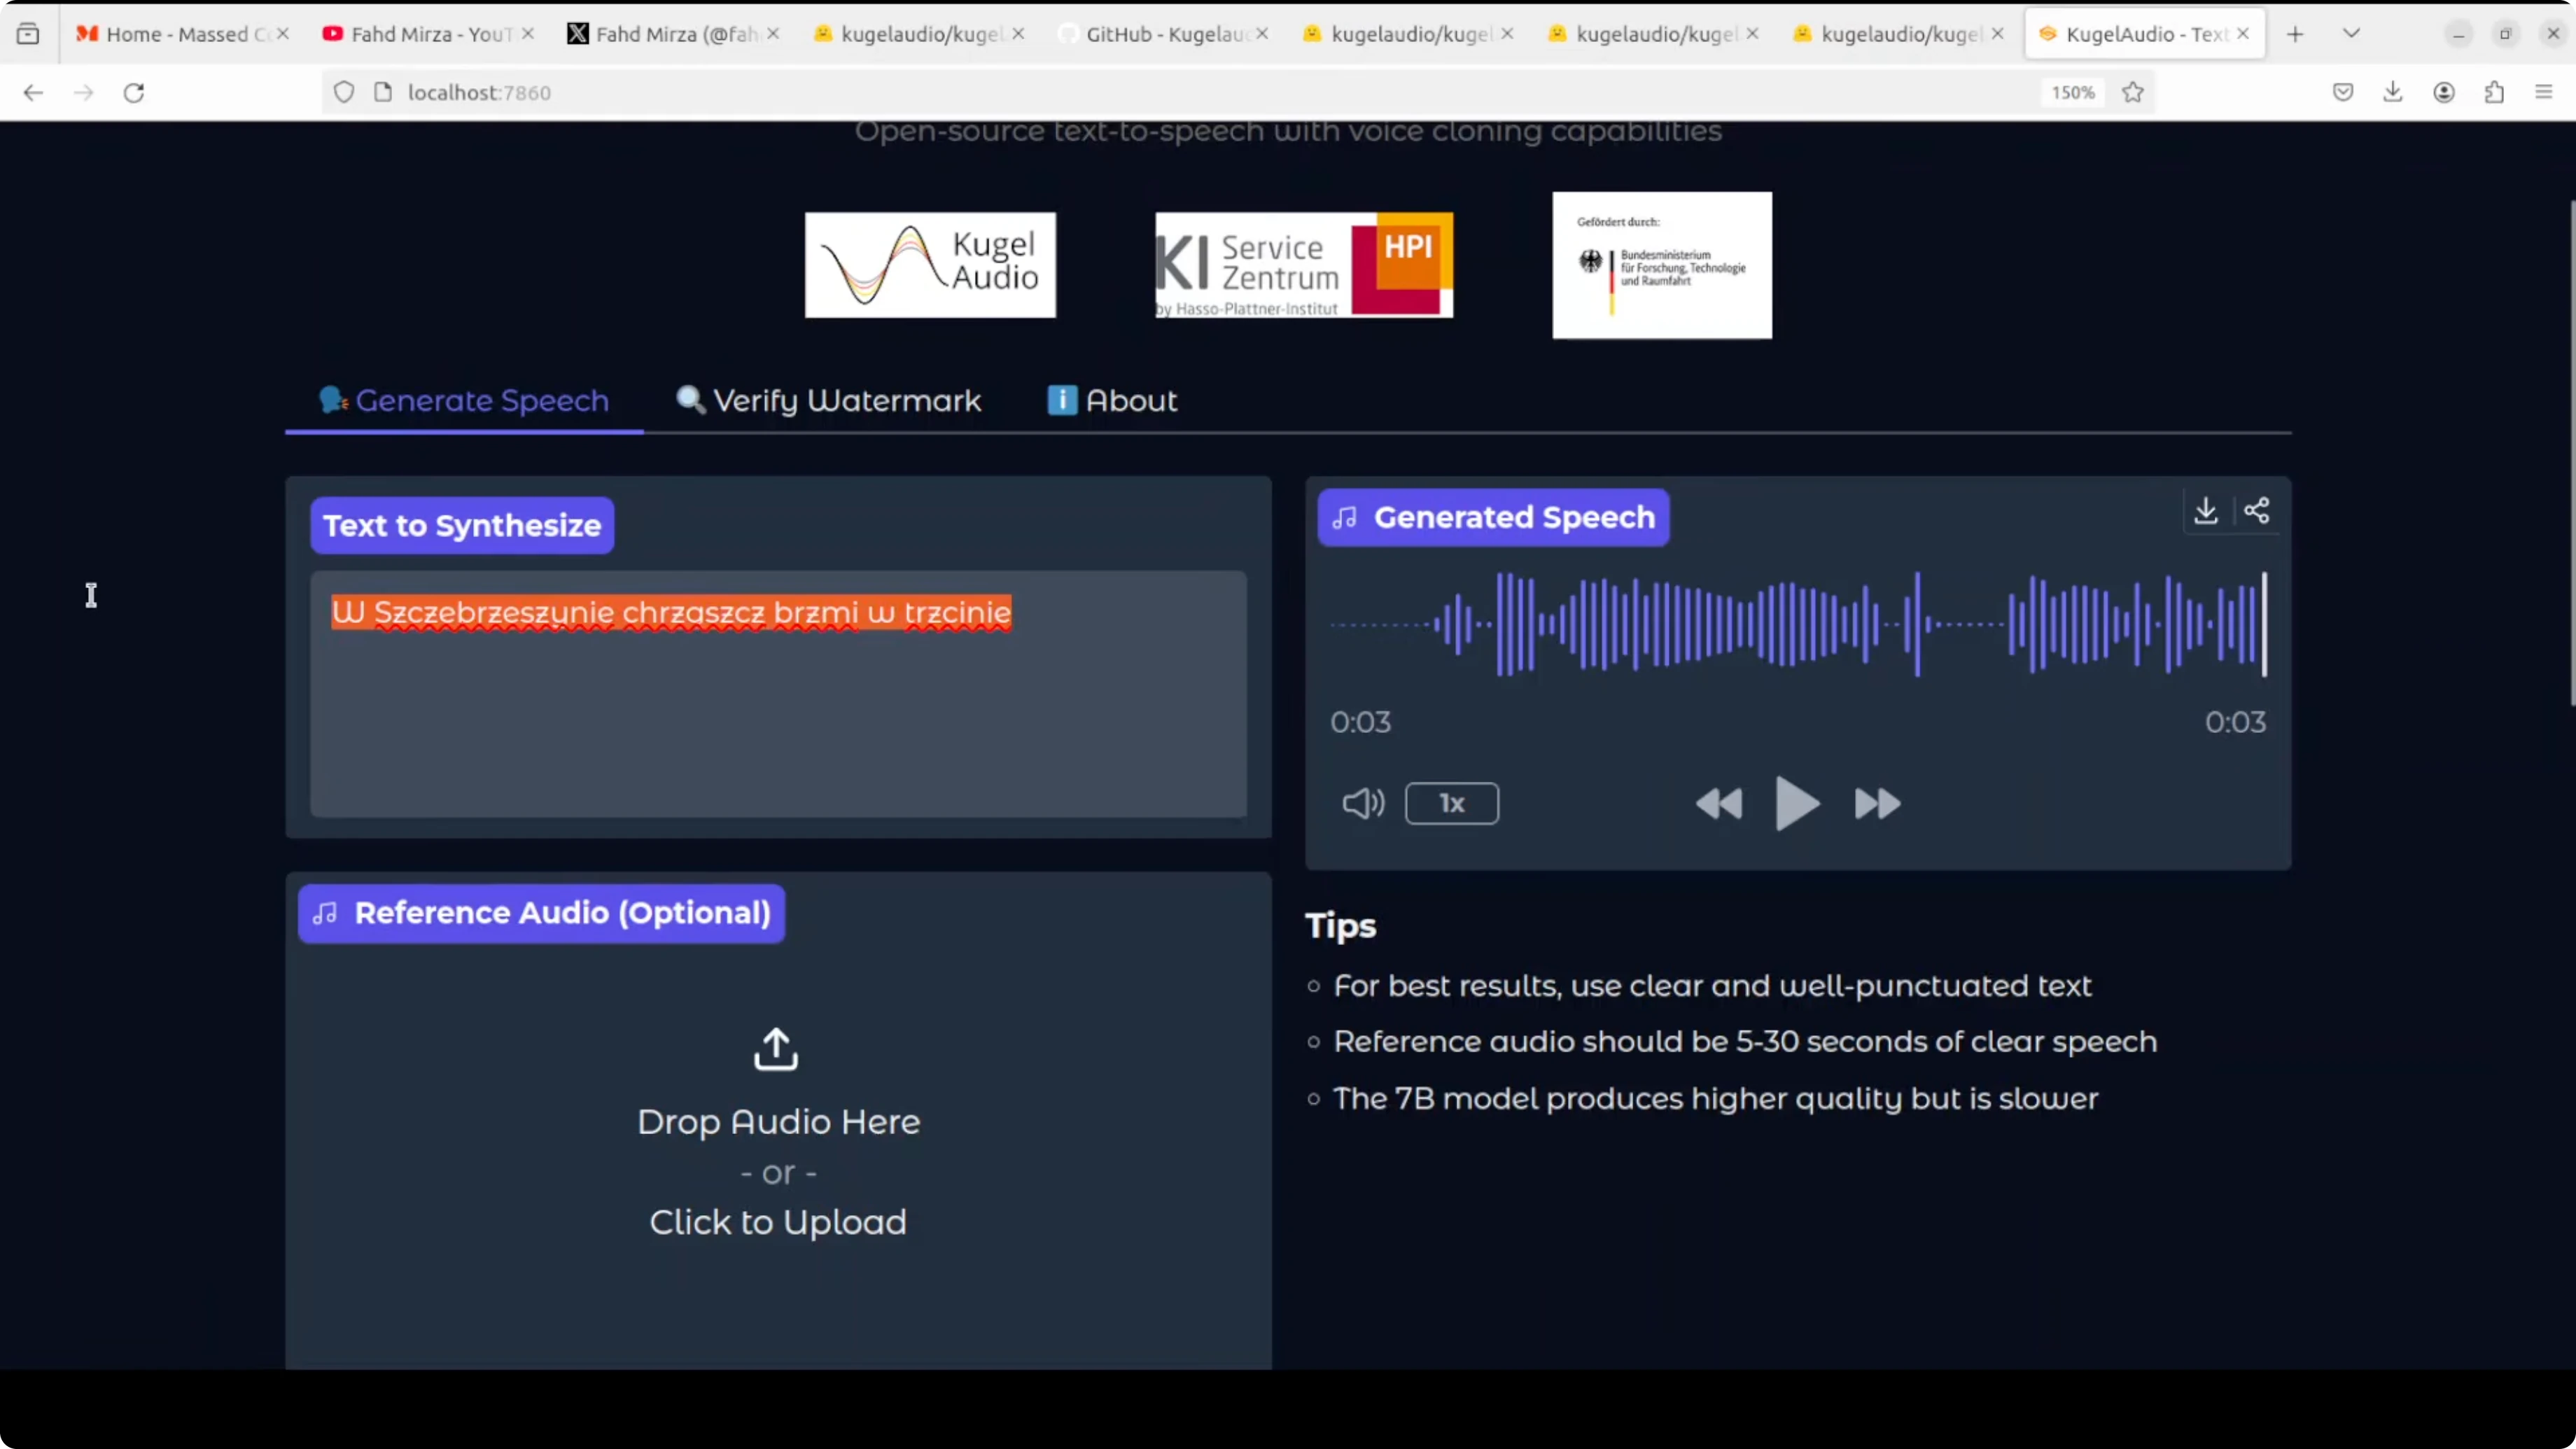2576x1449 pixels.
Task: Click inside the Text to Synthesize box
Action: point(778,720)
